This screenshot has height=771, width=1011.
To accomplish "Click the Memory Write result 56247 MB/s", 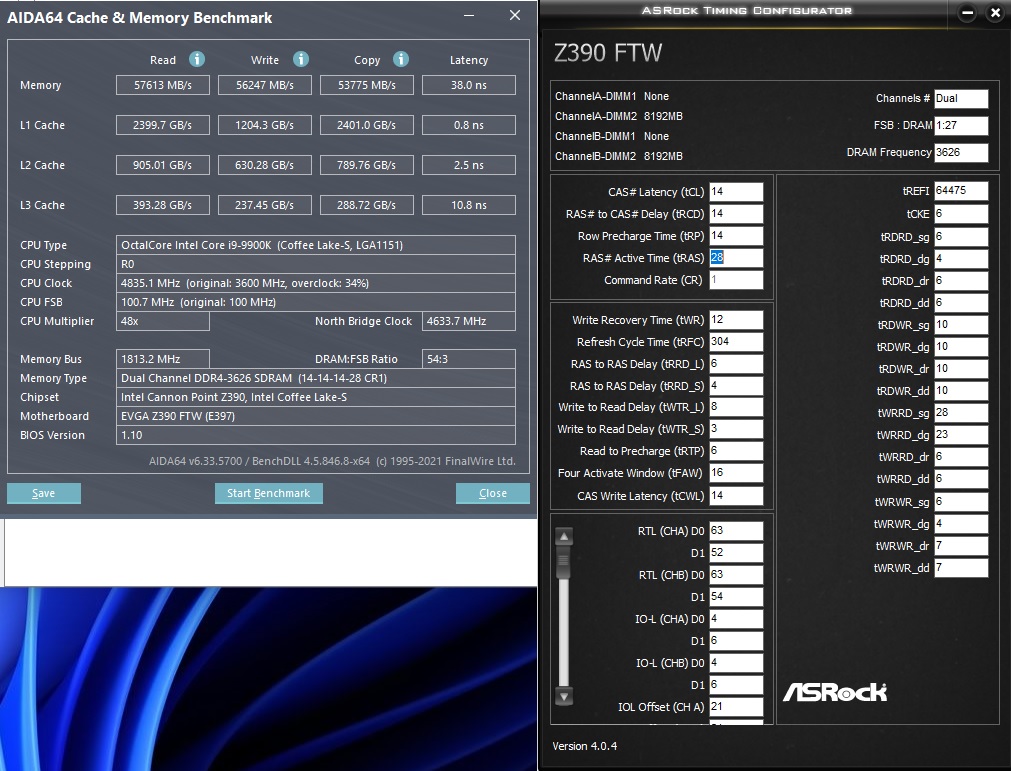I will 264,85.
